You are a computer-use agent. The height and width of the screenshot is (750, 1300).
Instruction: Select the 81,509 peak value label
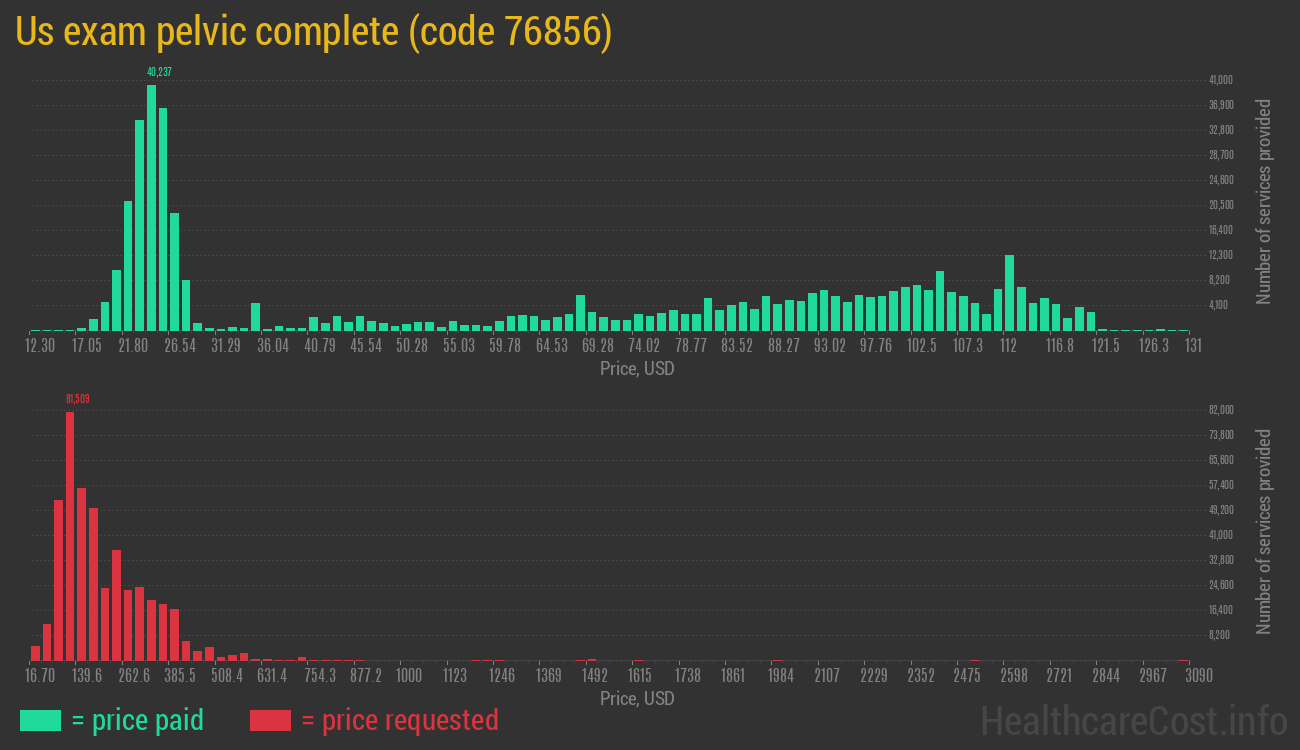tap(78, 399)
